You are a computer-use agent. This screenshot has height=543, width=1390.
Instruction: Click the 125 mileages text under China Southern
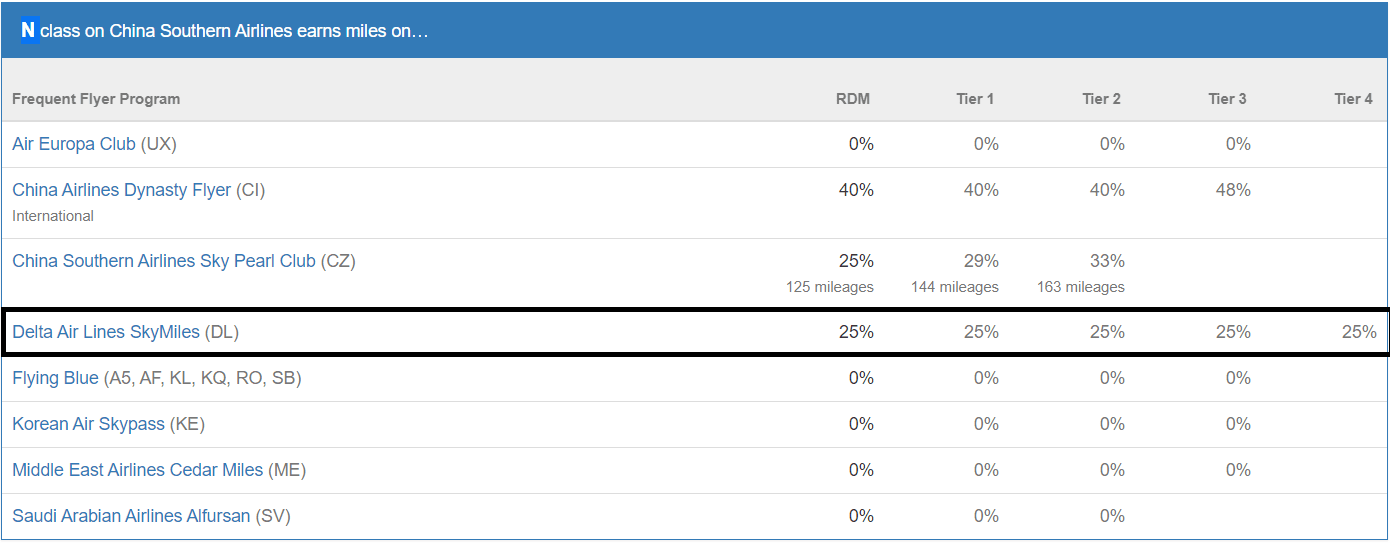[830, 287]
